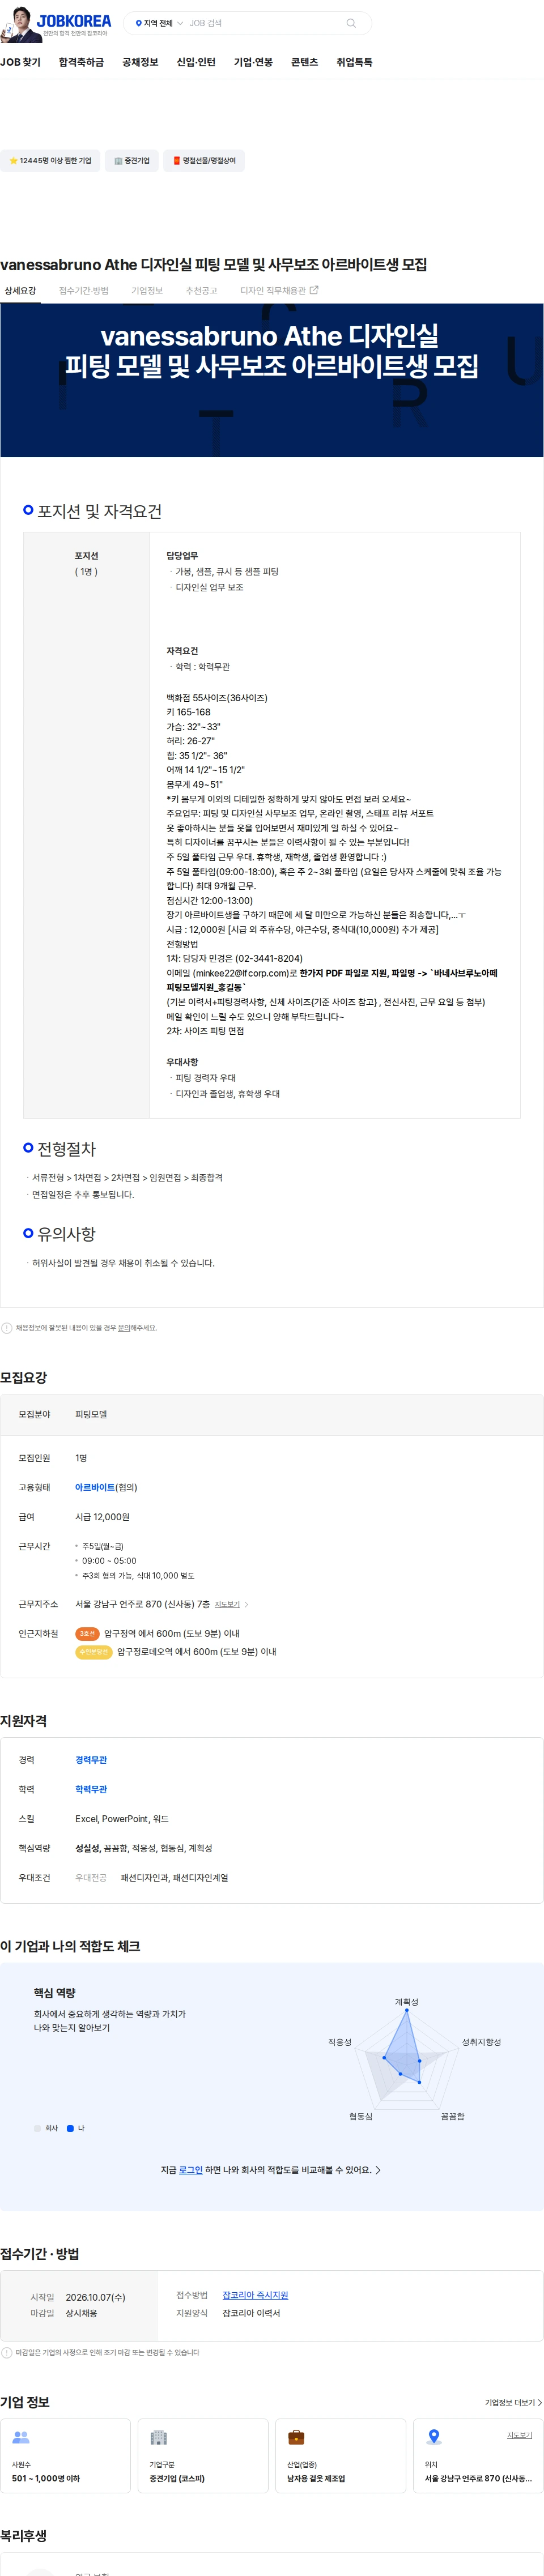
Task: Switch to the 접수기간·방법 tab
Action: [x=84, y=291]
